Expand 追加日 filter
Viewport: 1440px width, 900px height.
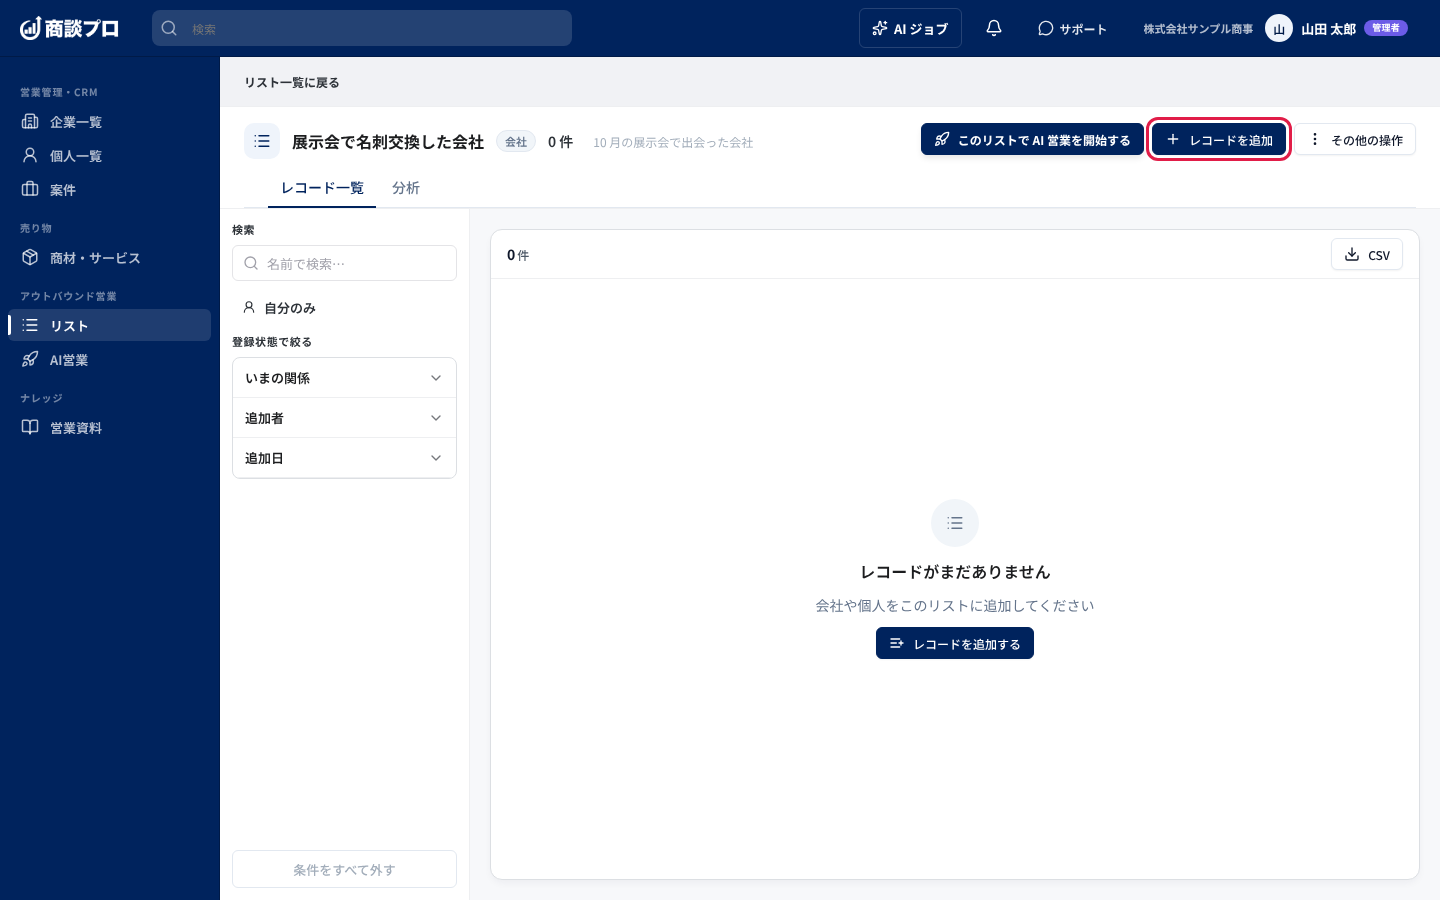click(344, 458)
